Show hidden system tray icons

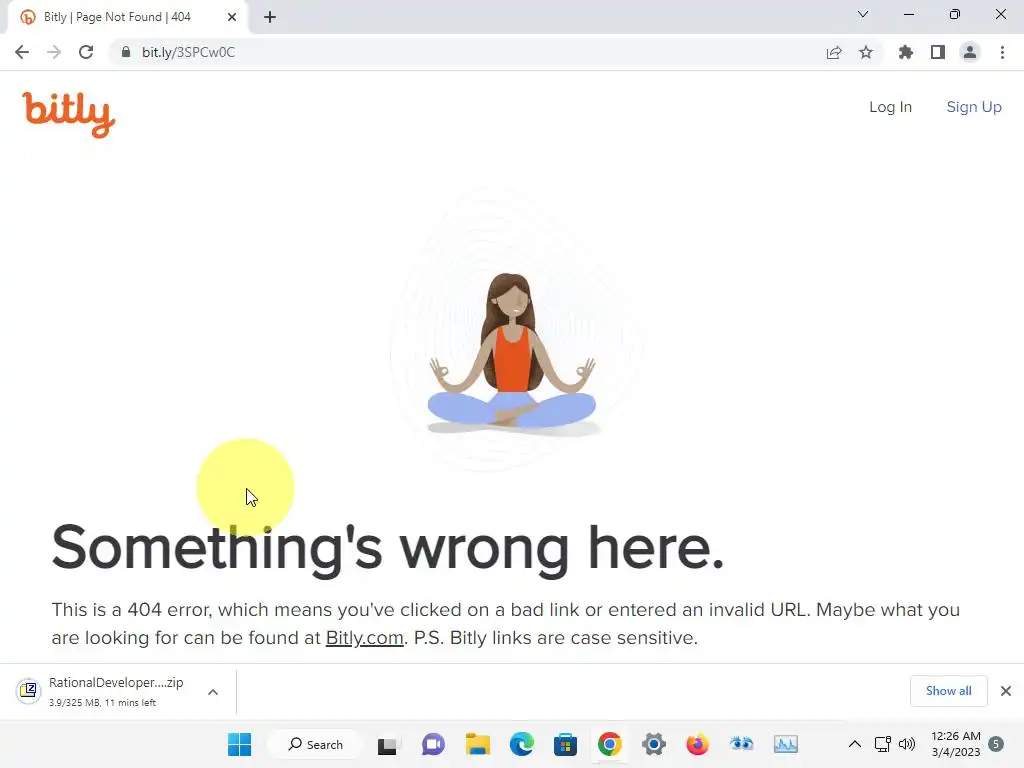pyautogui.click(x=854, y=744)
